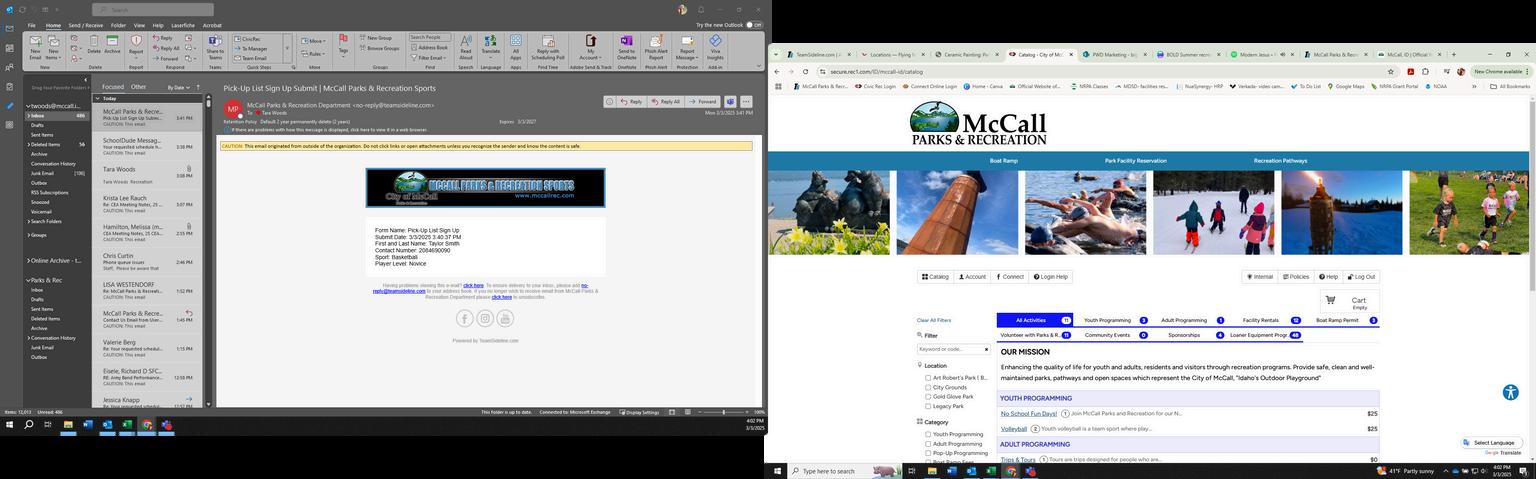Click Read Aloud in Outlook ribbon

(466, 47)
